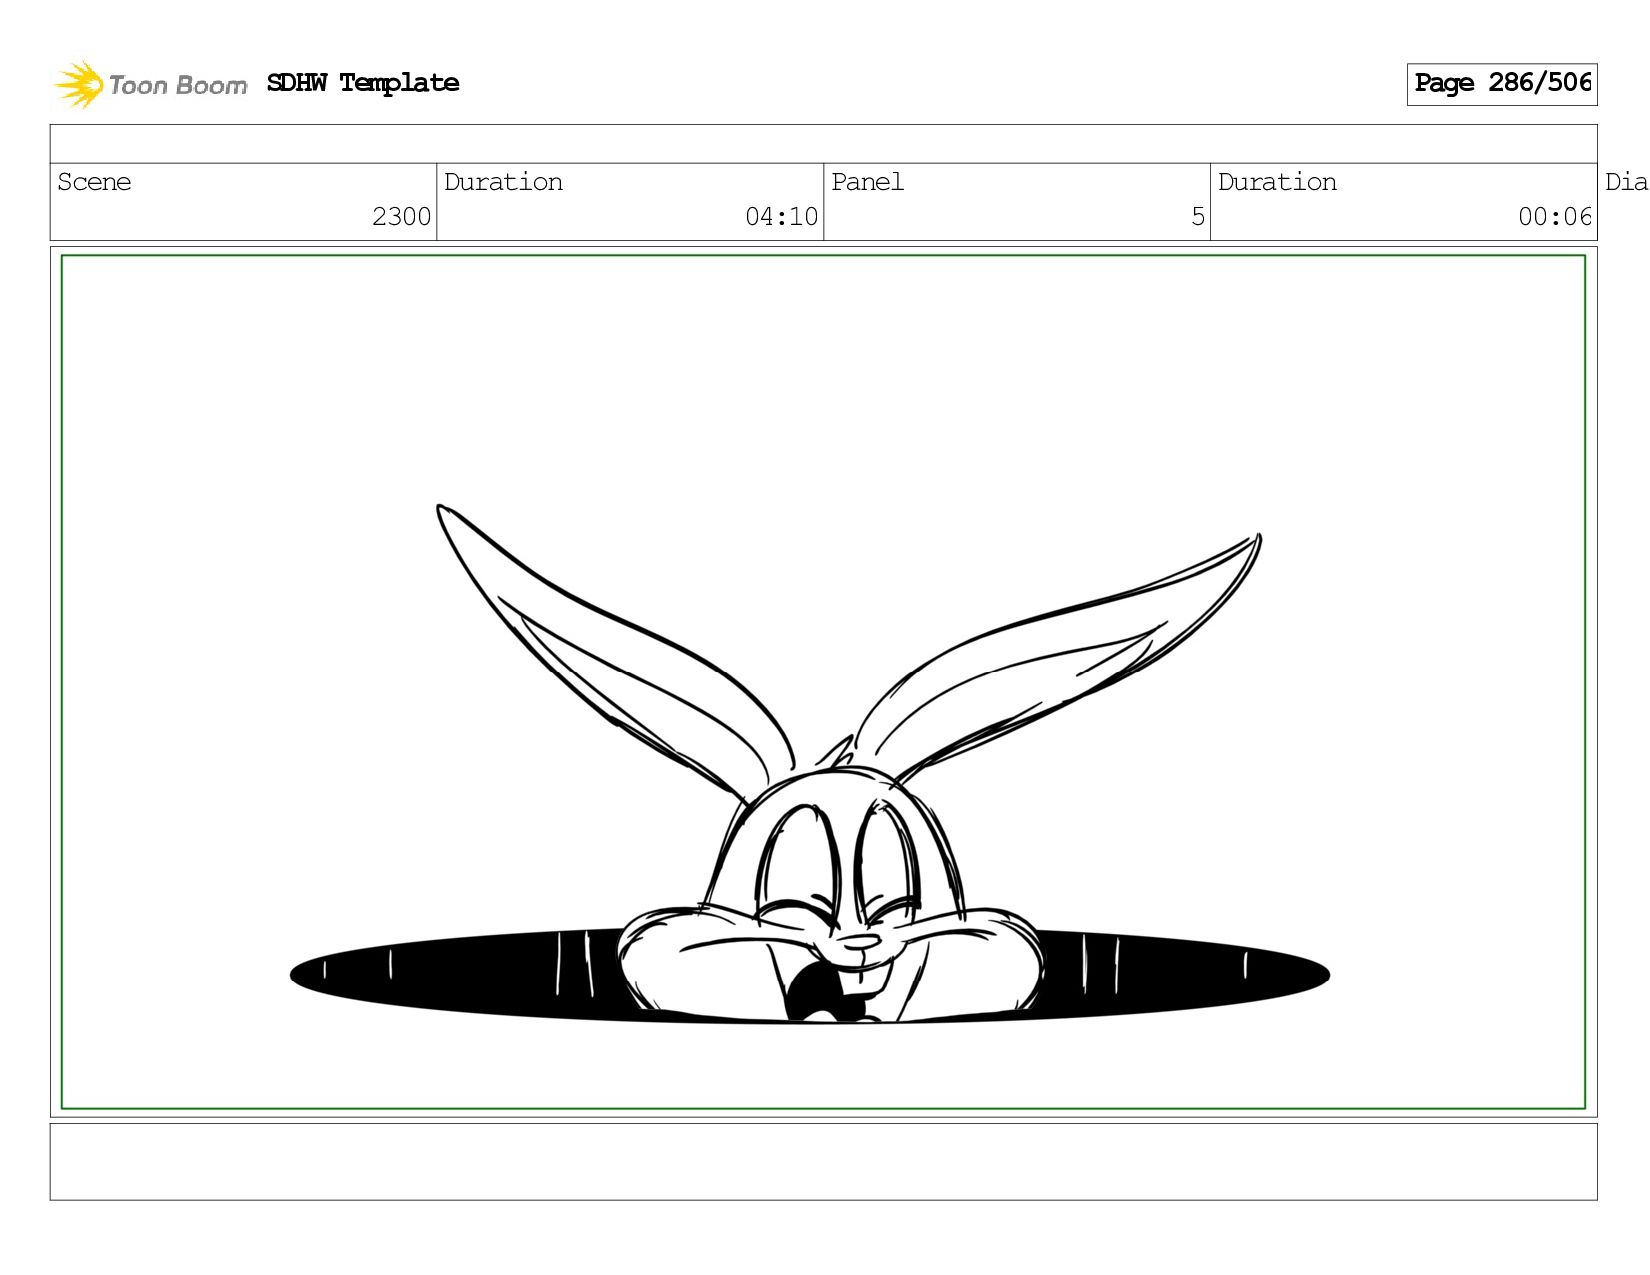
Task: Click the storyboard panel rabbit drawing
Action: (x=823, y=682)
